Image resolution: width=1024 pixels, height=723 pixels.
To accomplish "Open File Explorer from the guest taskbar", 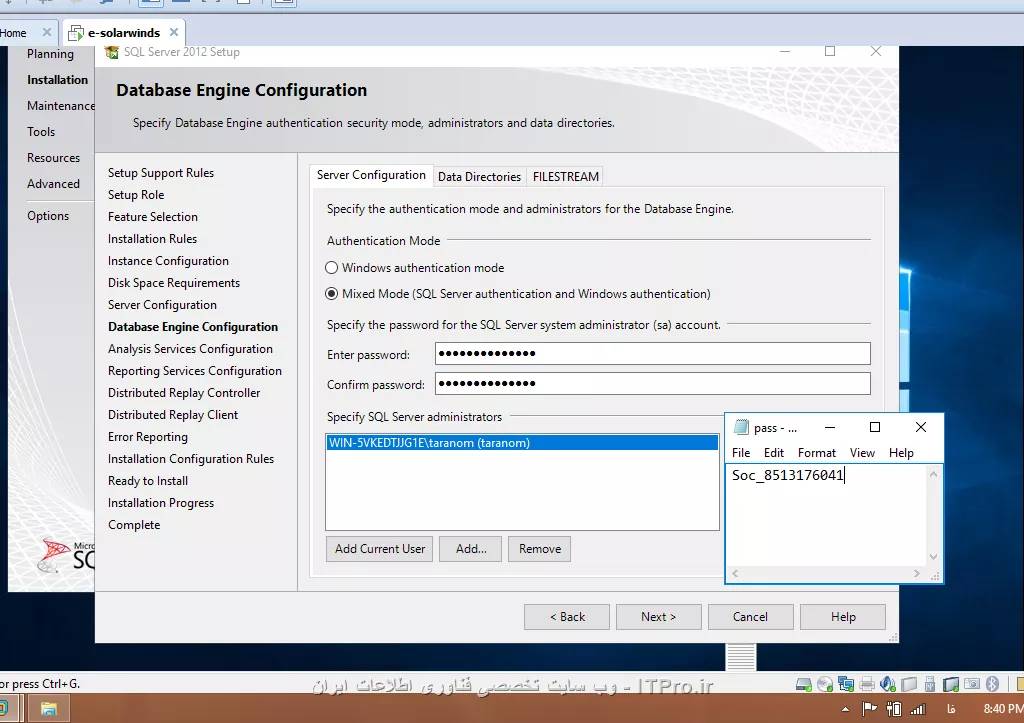I will [48, 709].
